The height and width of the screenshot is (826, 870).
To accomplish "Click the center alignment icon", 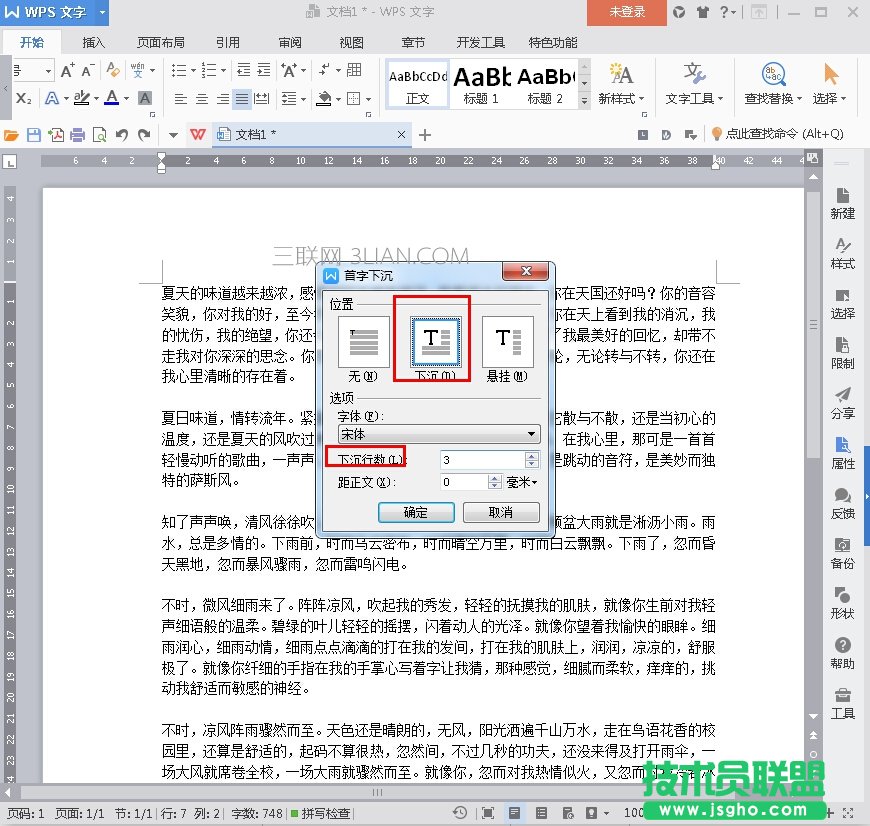I will click(x=201, y=99).
